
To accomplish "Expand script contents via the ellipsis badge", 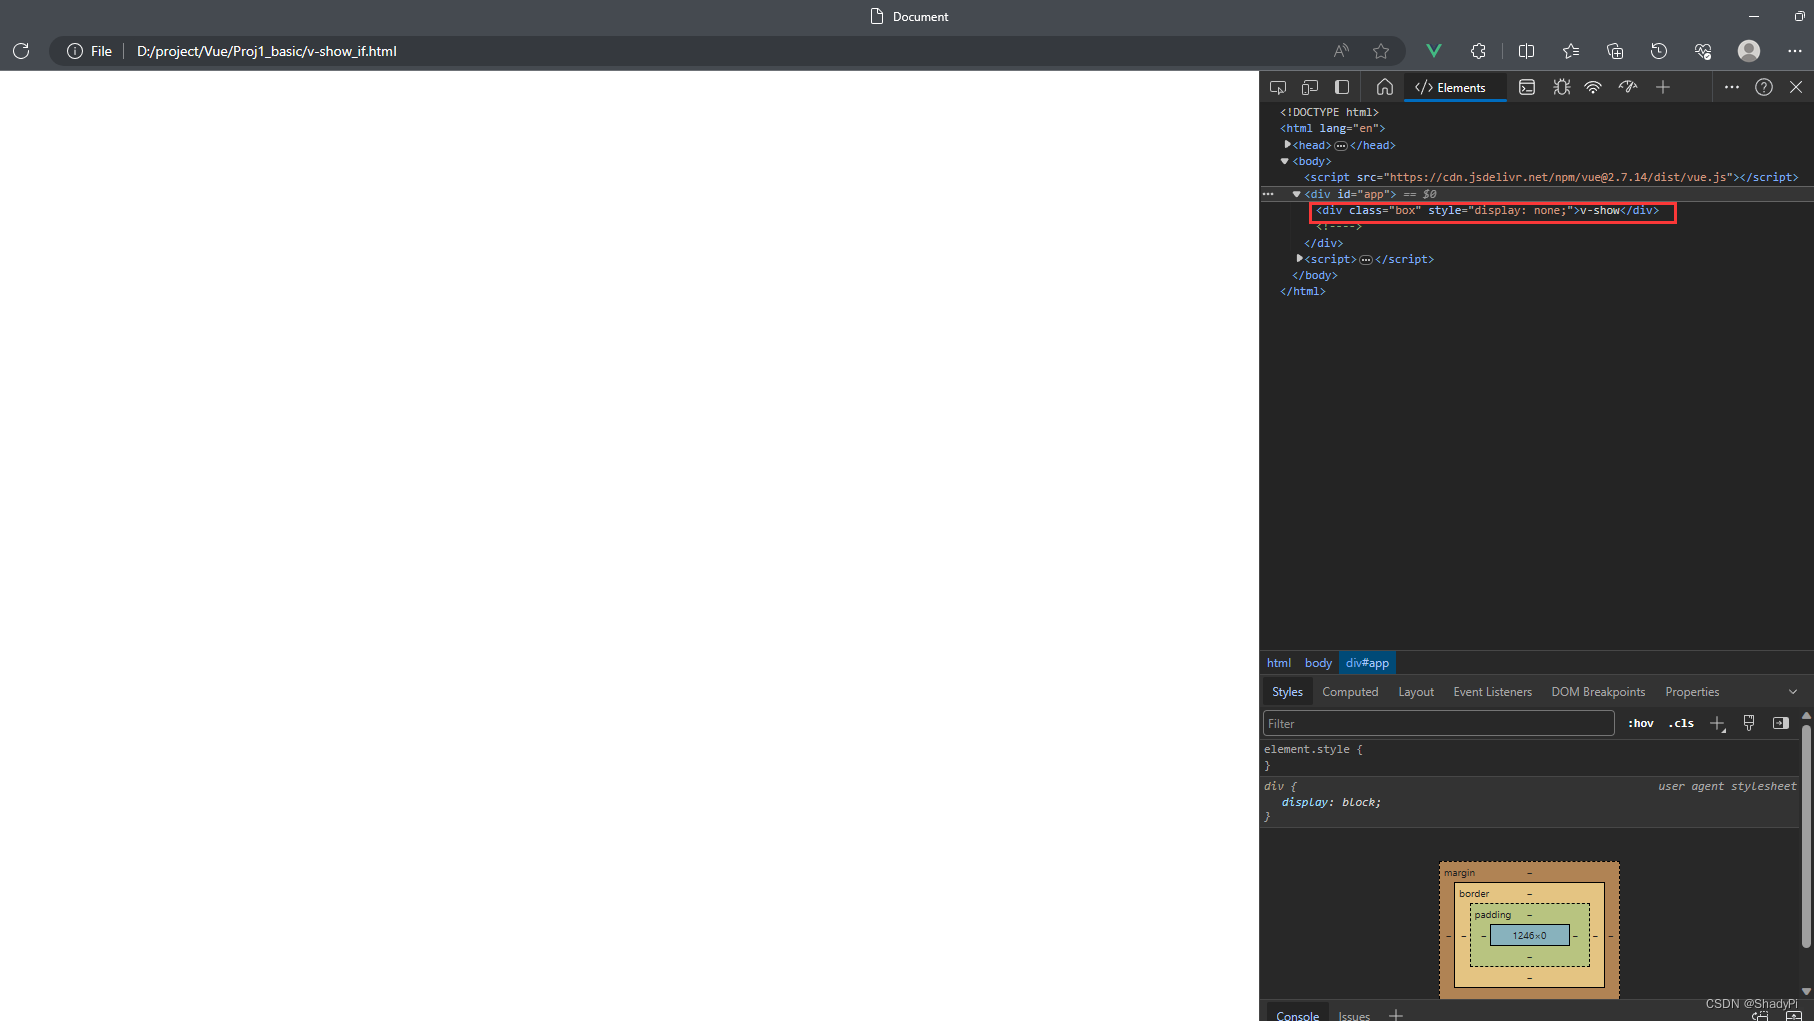I will pos(1366,260).
